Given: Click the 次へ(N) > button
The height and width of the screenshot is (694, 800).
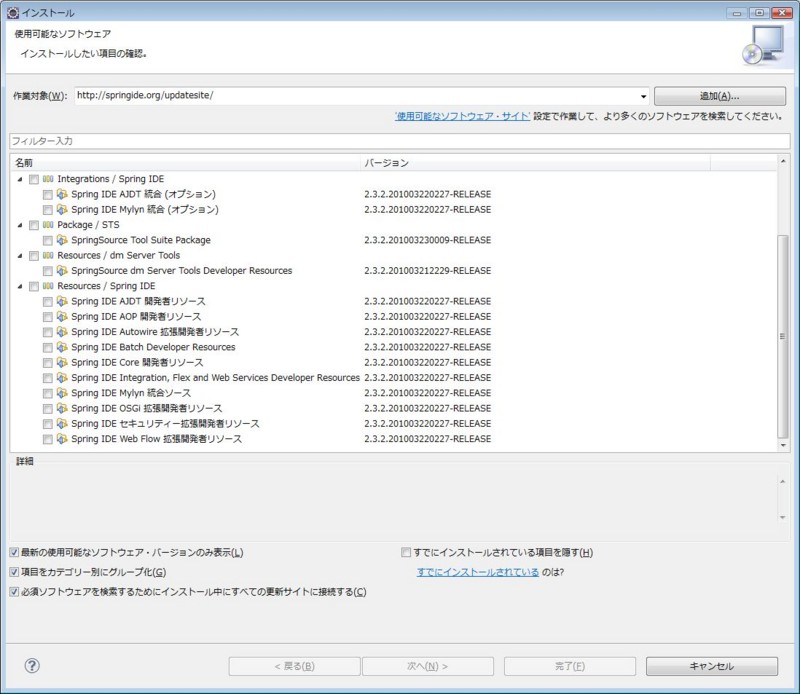Looking at the screenshot, I should 428,666.
